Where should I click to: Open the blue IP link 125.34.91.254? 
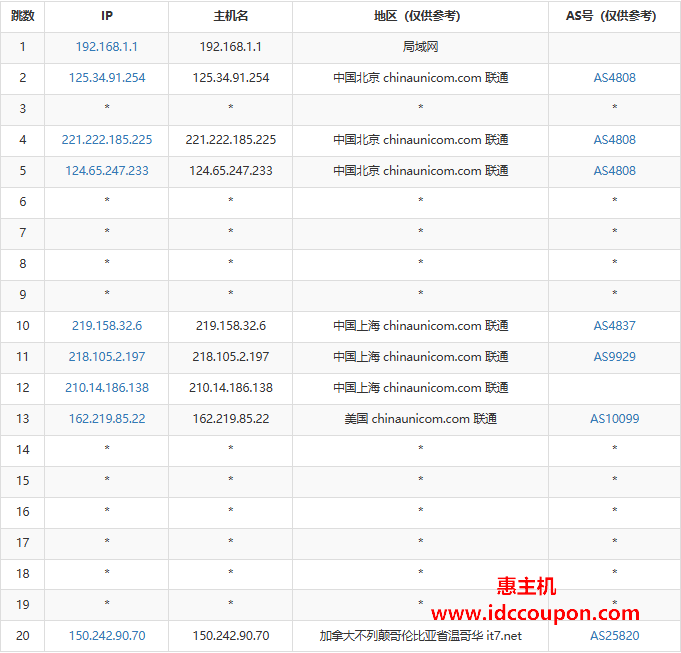click(106, 78)
